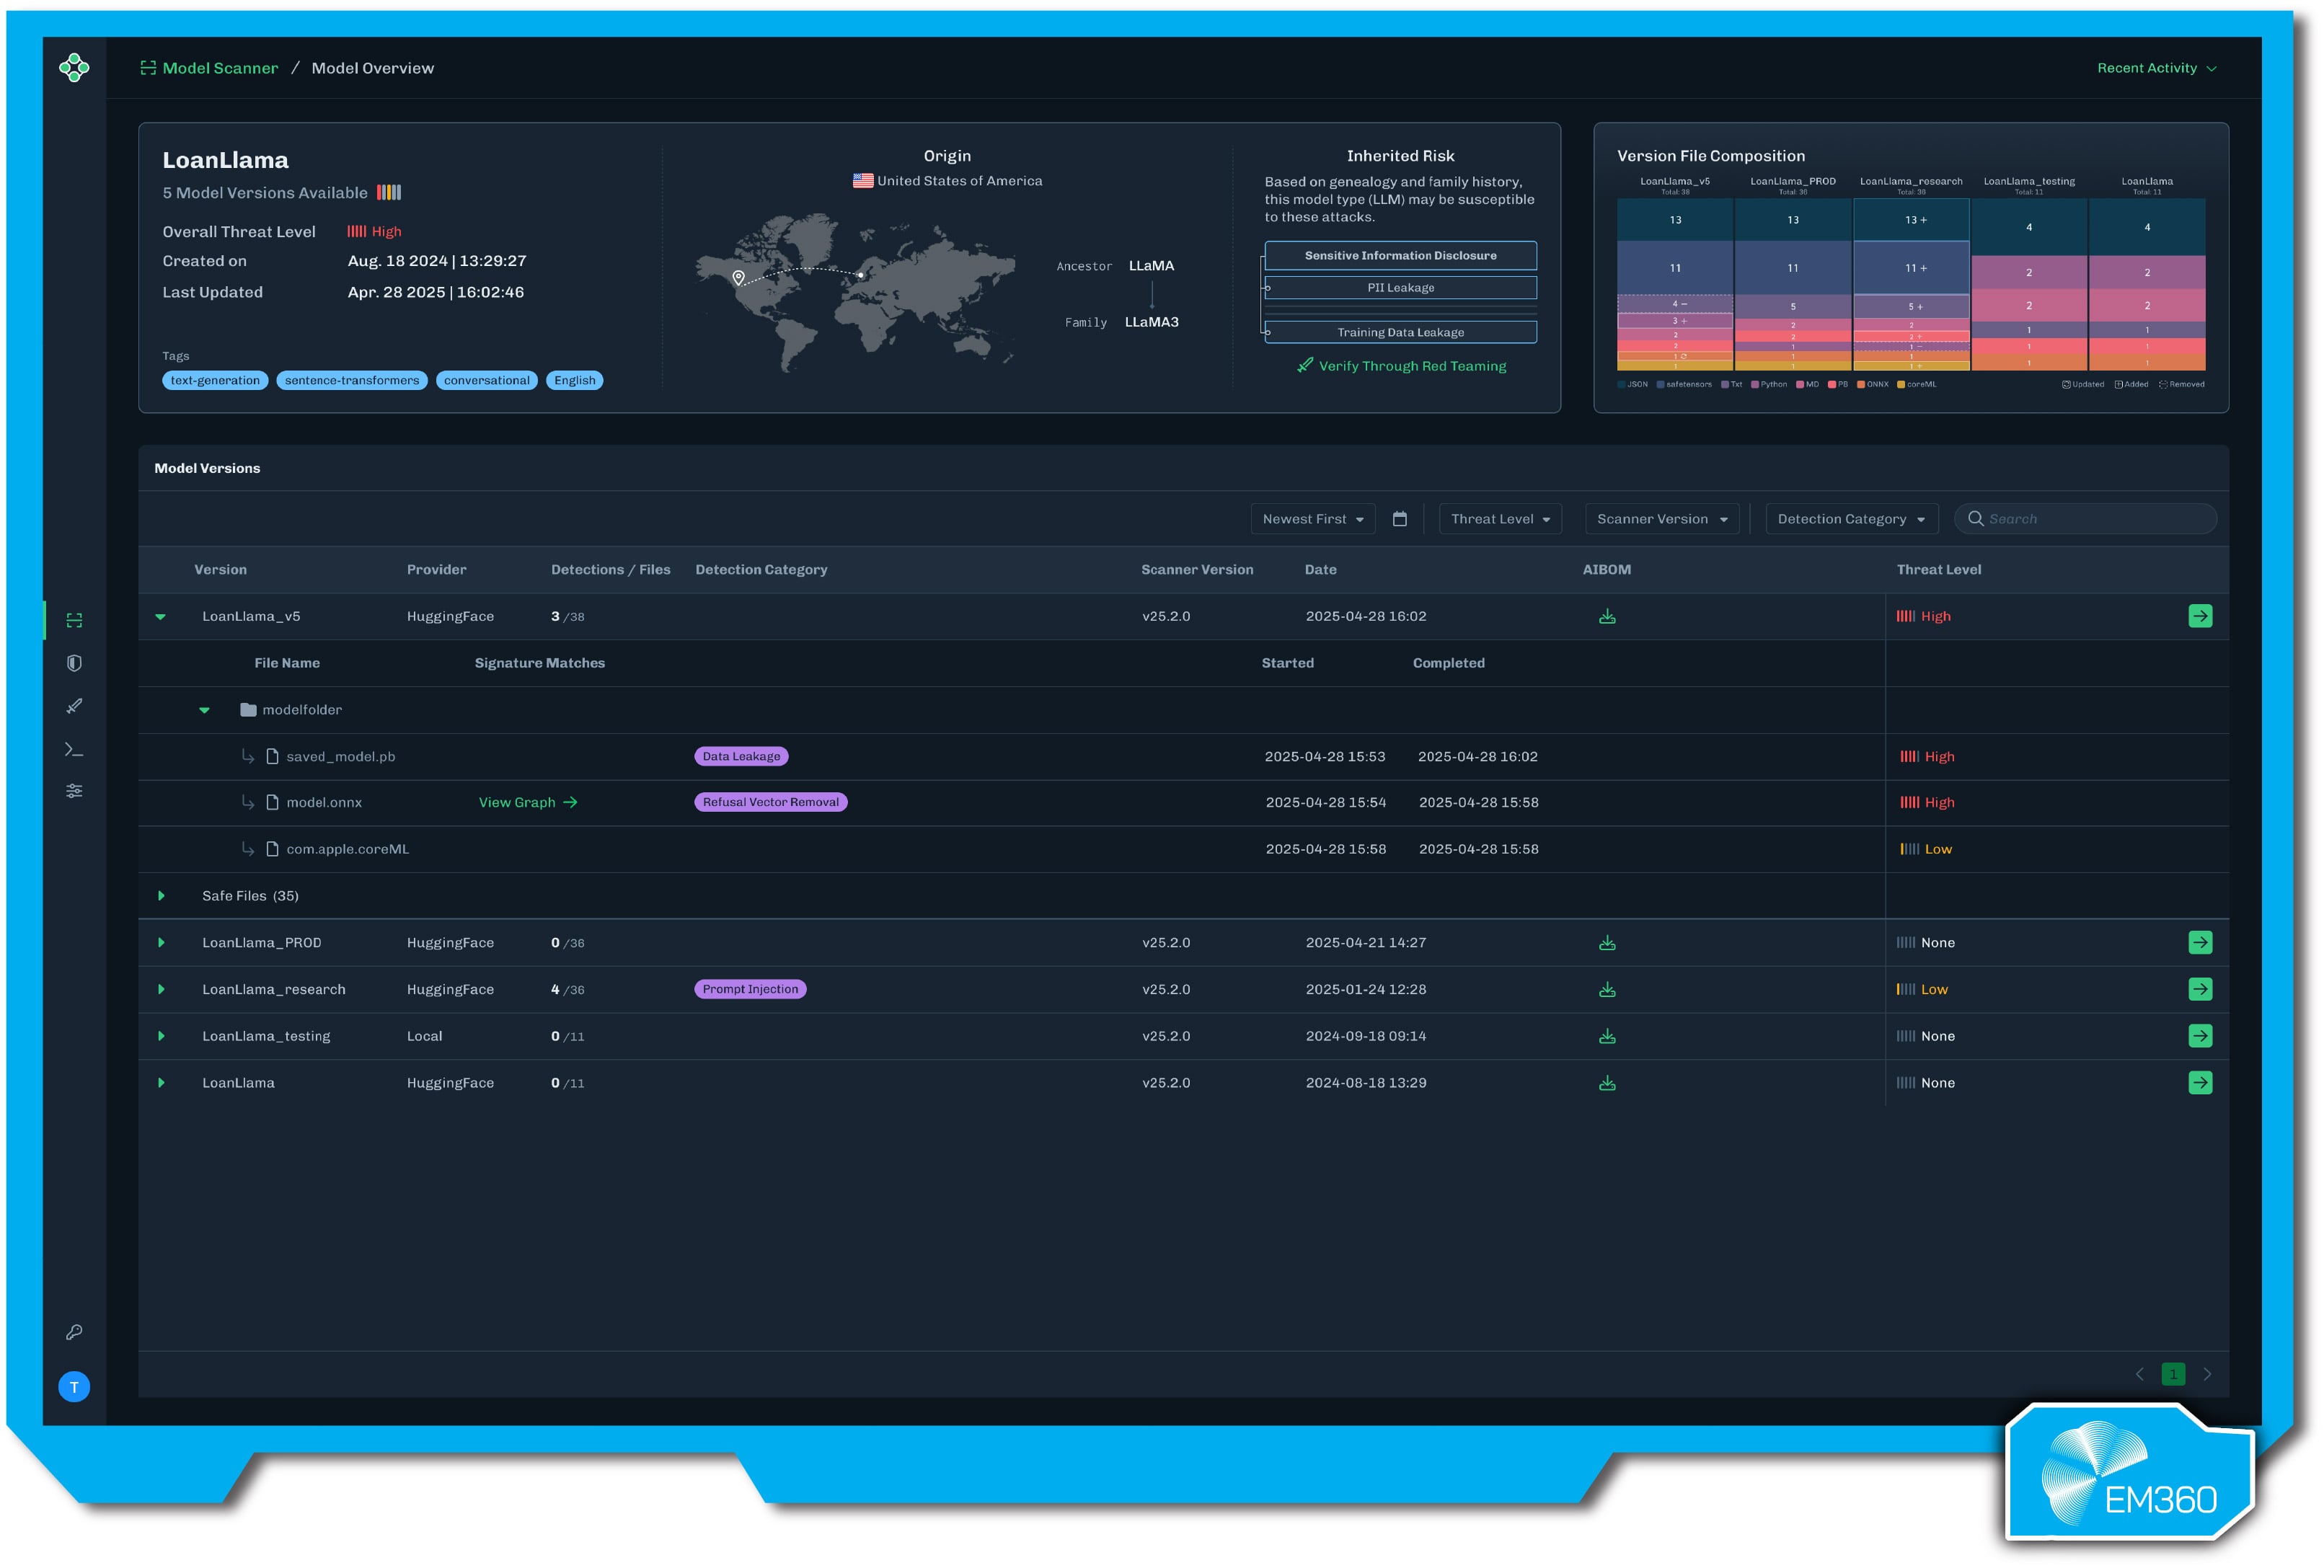Open the shield protection panel from the sidebar
The width and height of the screenshot is (2324, 1568).
coord(75,662)
